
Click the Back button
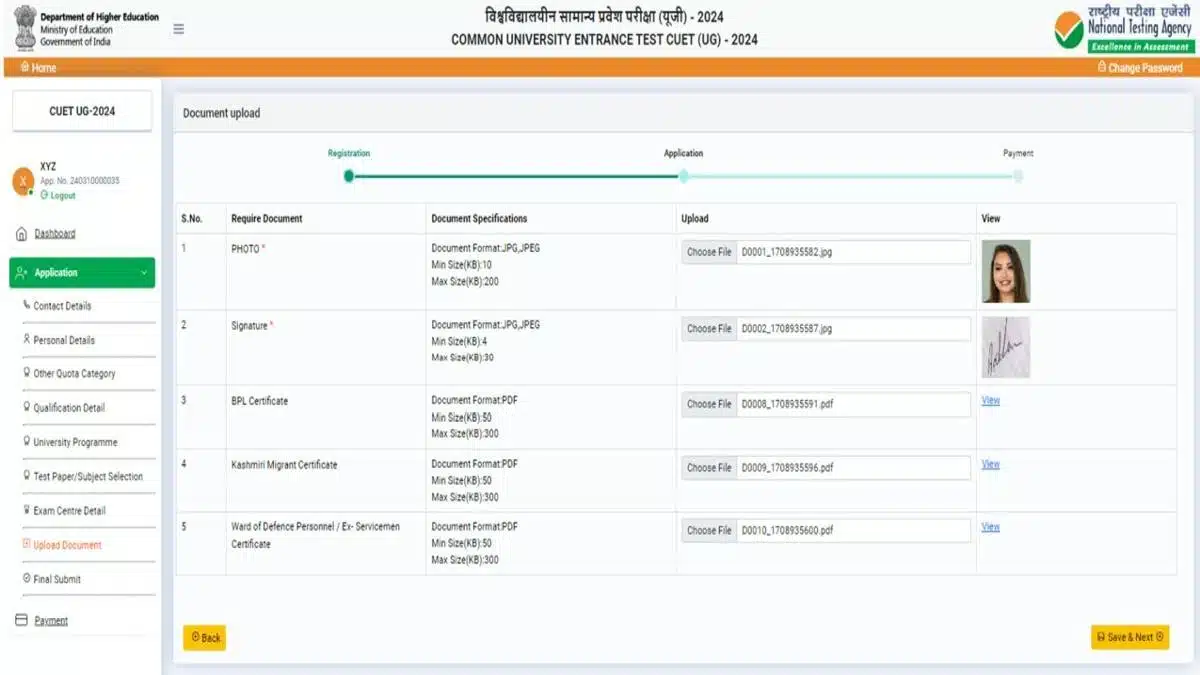click(205, 637)
